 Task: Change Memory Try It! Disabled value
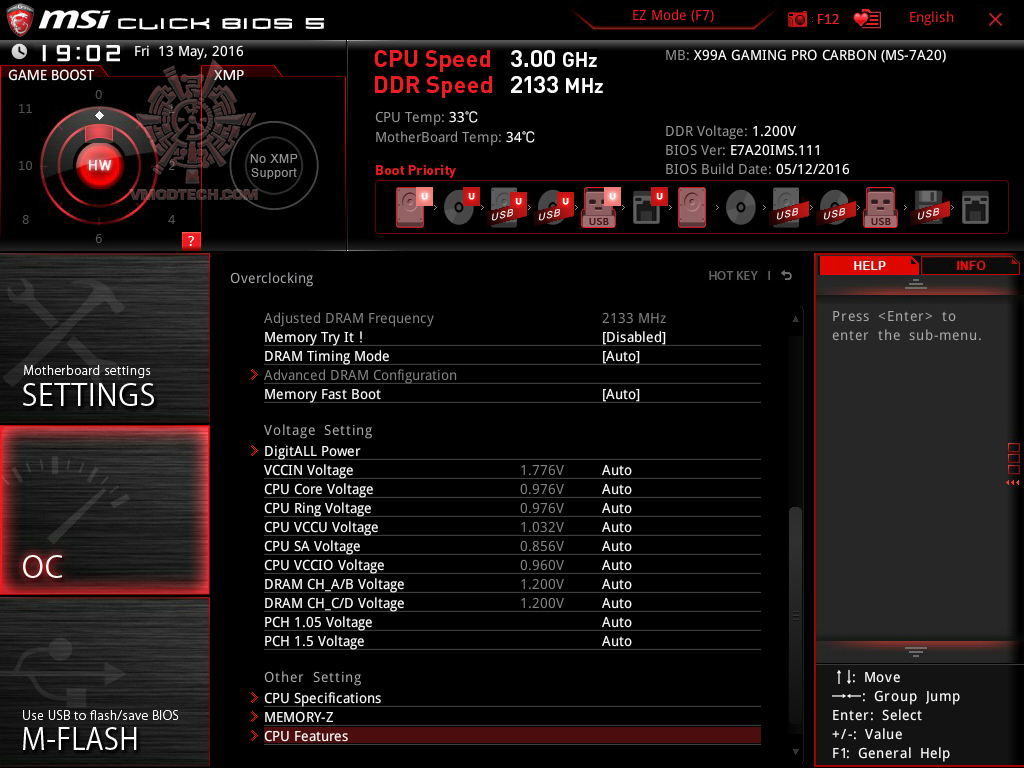click(633, 337)
